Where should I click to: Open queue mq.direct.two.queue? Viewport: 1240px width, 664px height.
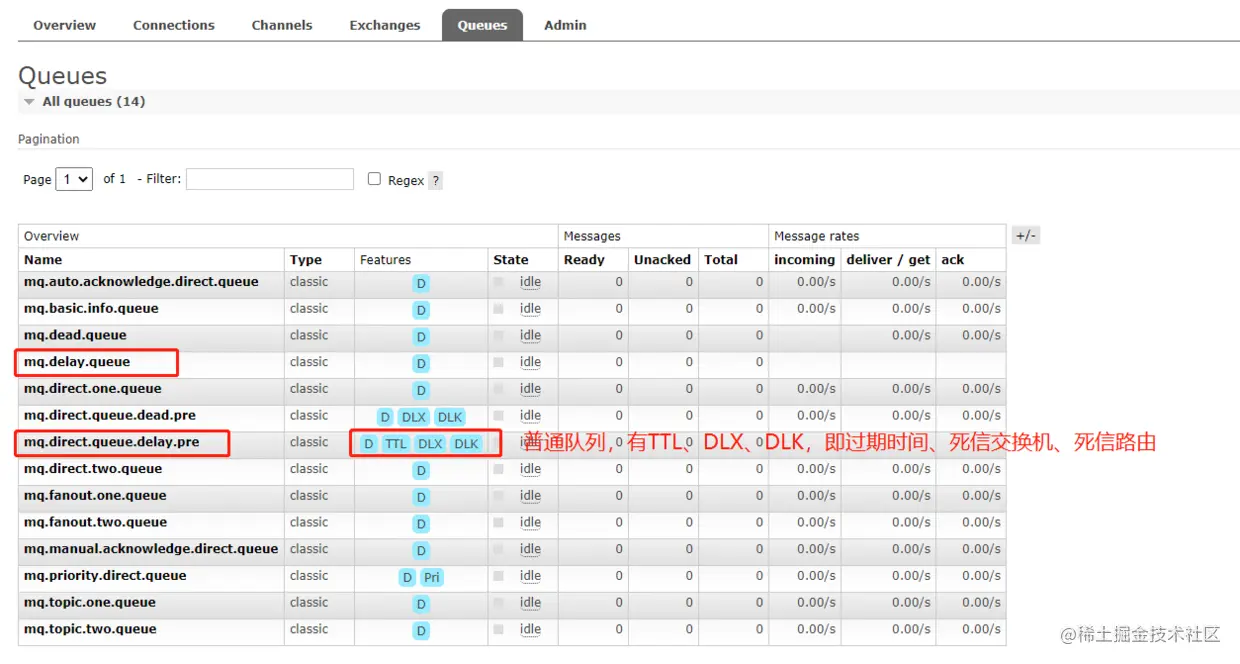click(93, 469)
